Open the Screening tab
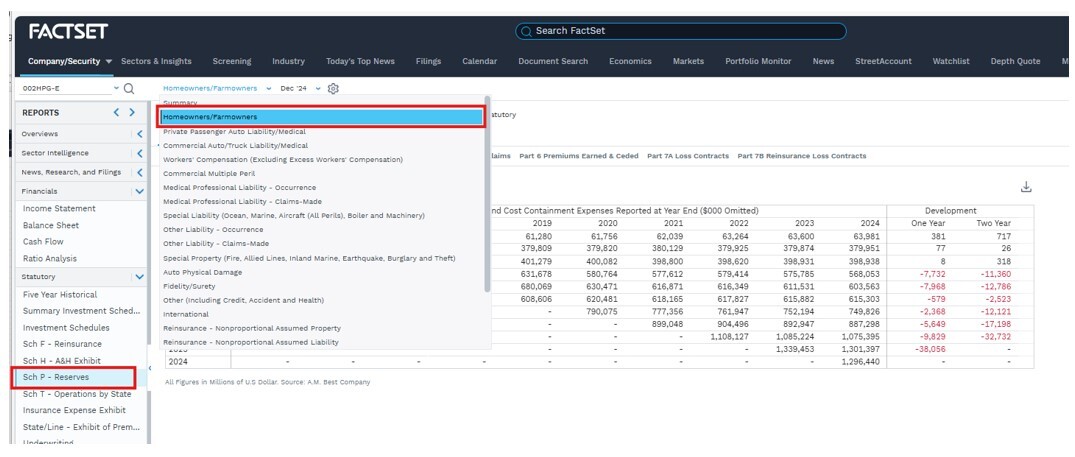 232,61
